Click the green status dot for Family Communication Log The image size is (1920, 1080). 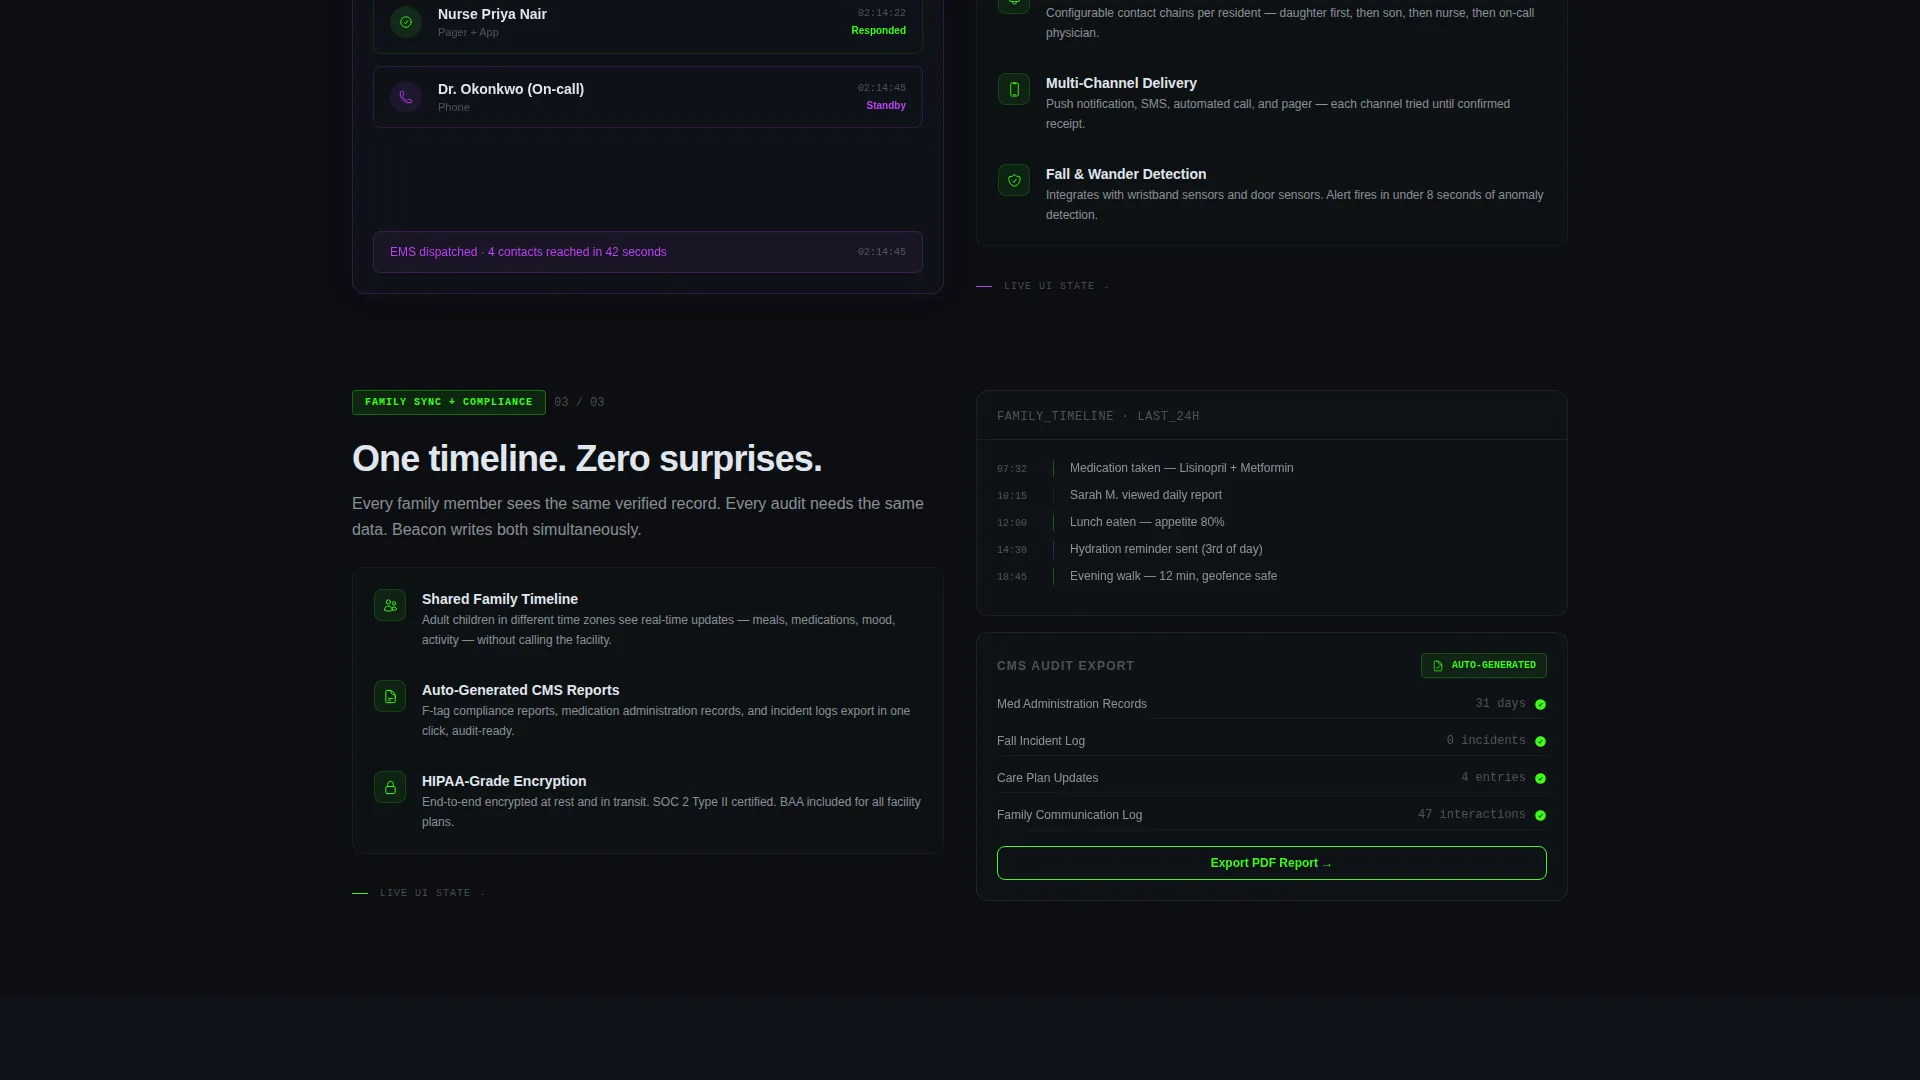pos(1540,815)
